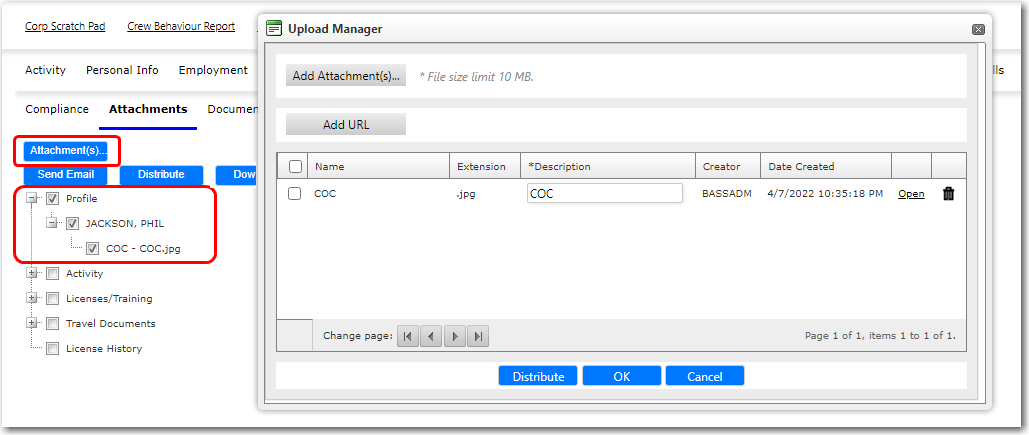Toggle the Travel Documents checkbox
This screenshot has width=1029, height=435.
53,324
